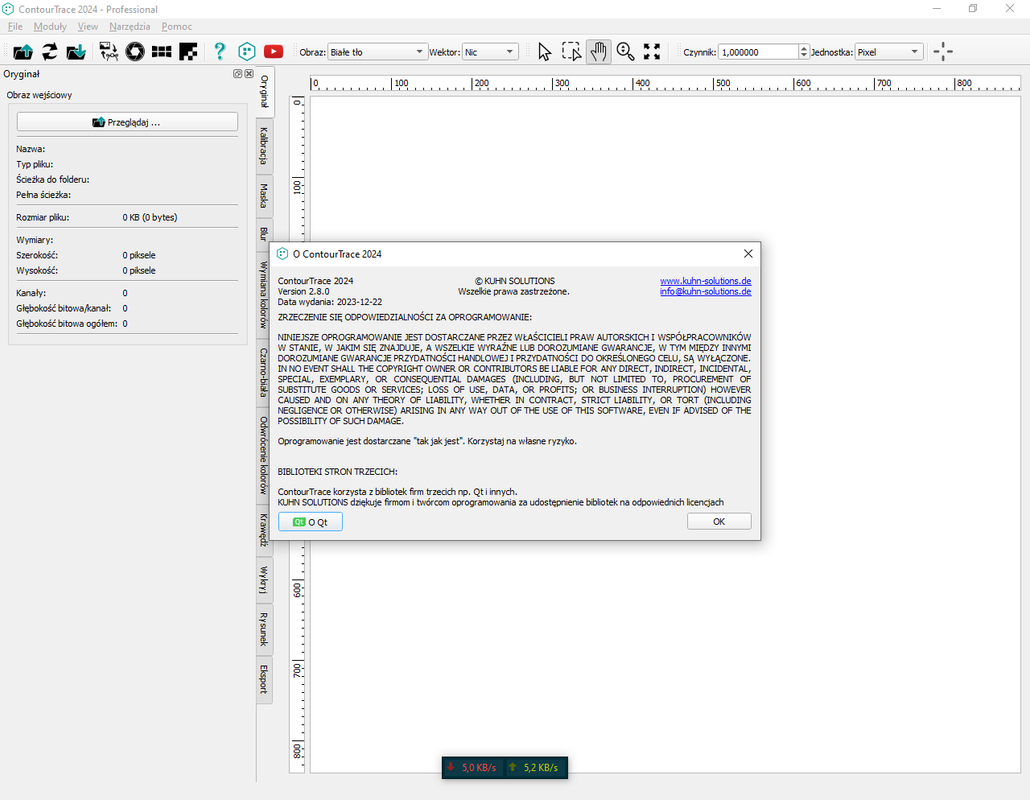The height and width of the screenshot is (800, 1030).
Task: Click the 'Rozmiar pliku:' label
Action: [43, 217]
